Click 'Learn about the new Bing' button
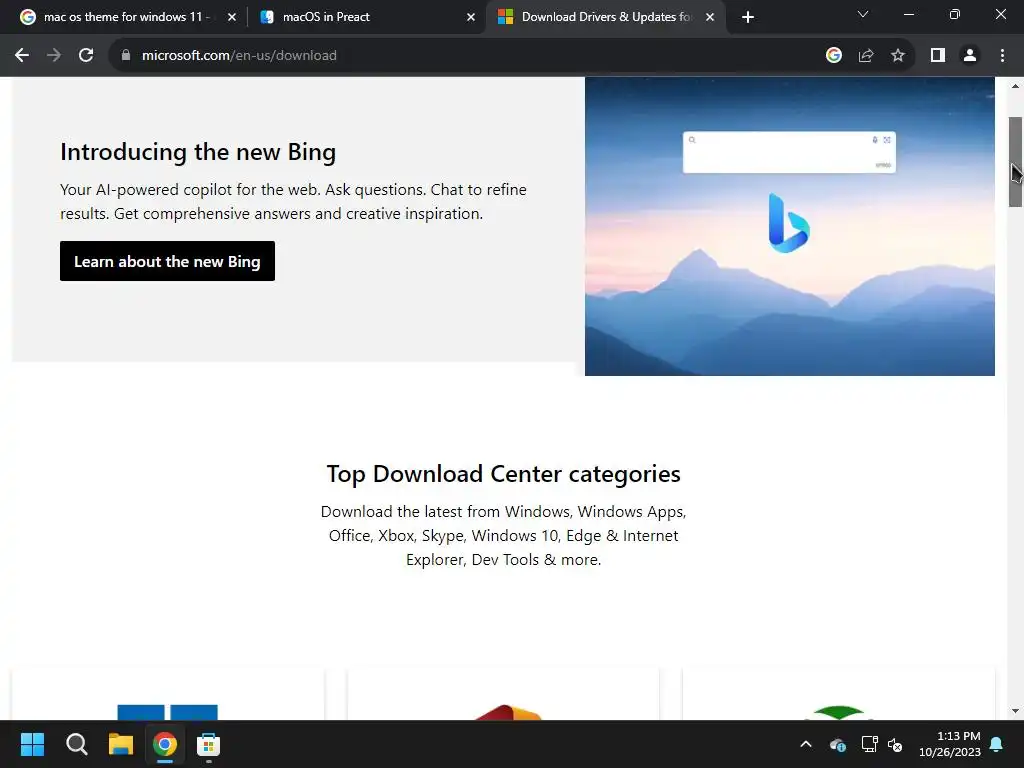Viewport: 1024px width, 768px height. click(x=167, y=261)
